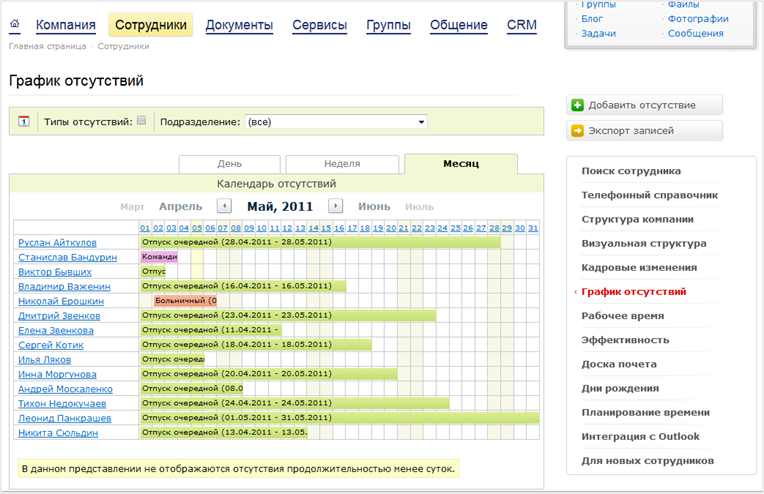764x494 pixels.
Task: Open Поиск сотрудника sidebar item
Action: point(631,171)
